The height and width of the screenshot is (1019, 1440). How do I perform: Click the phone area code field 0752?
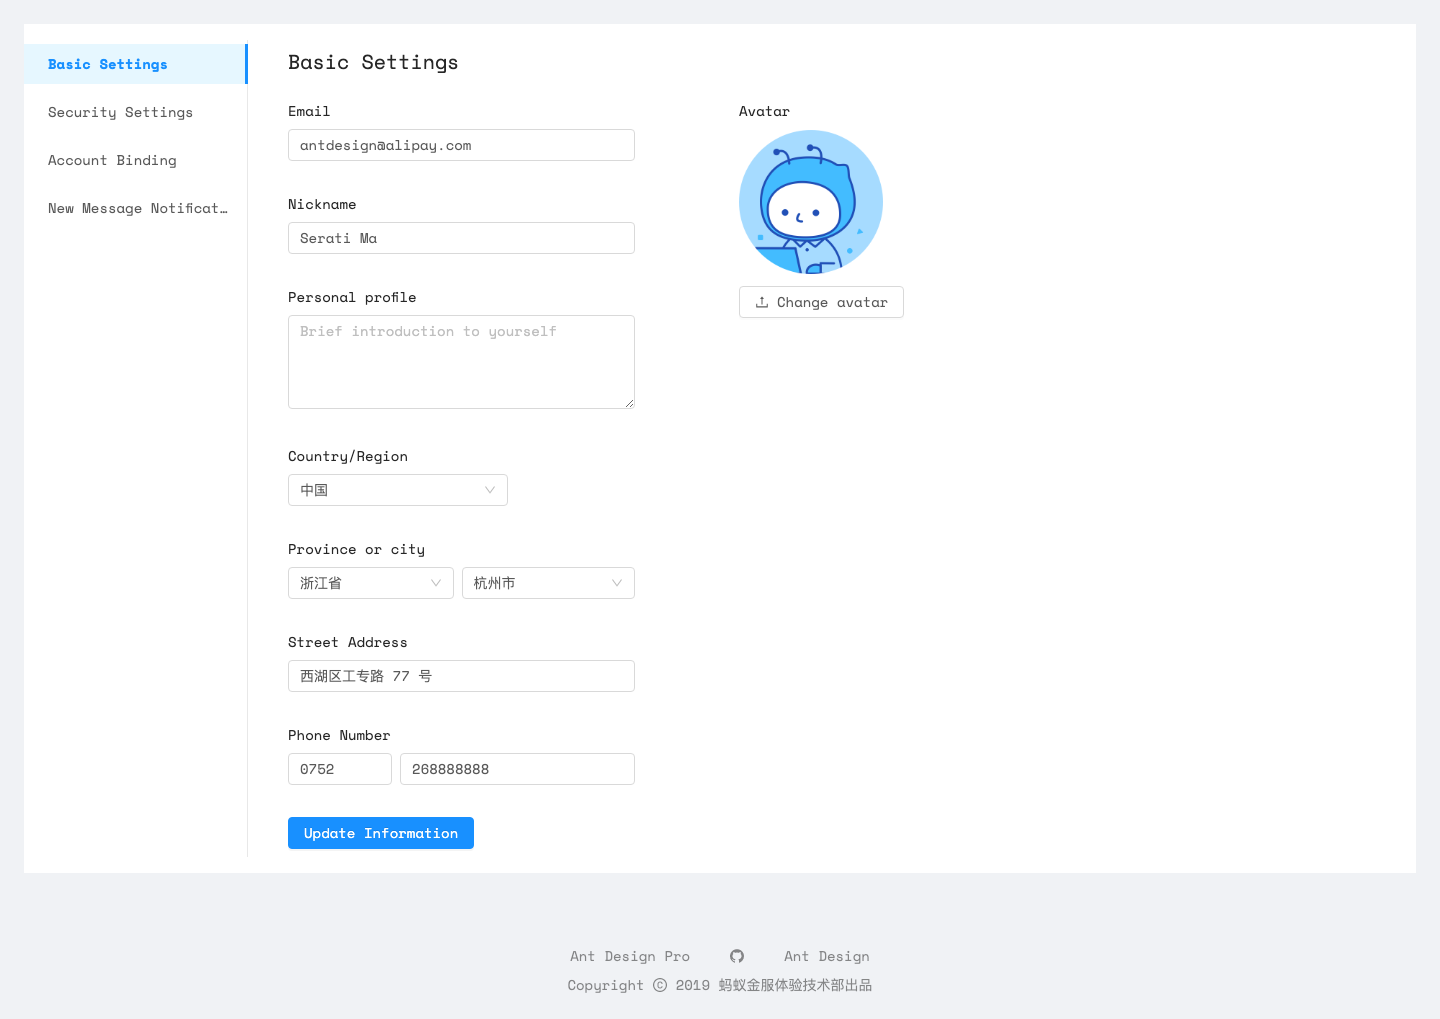340,769
